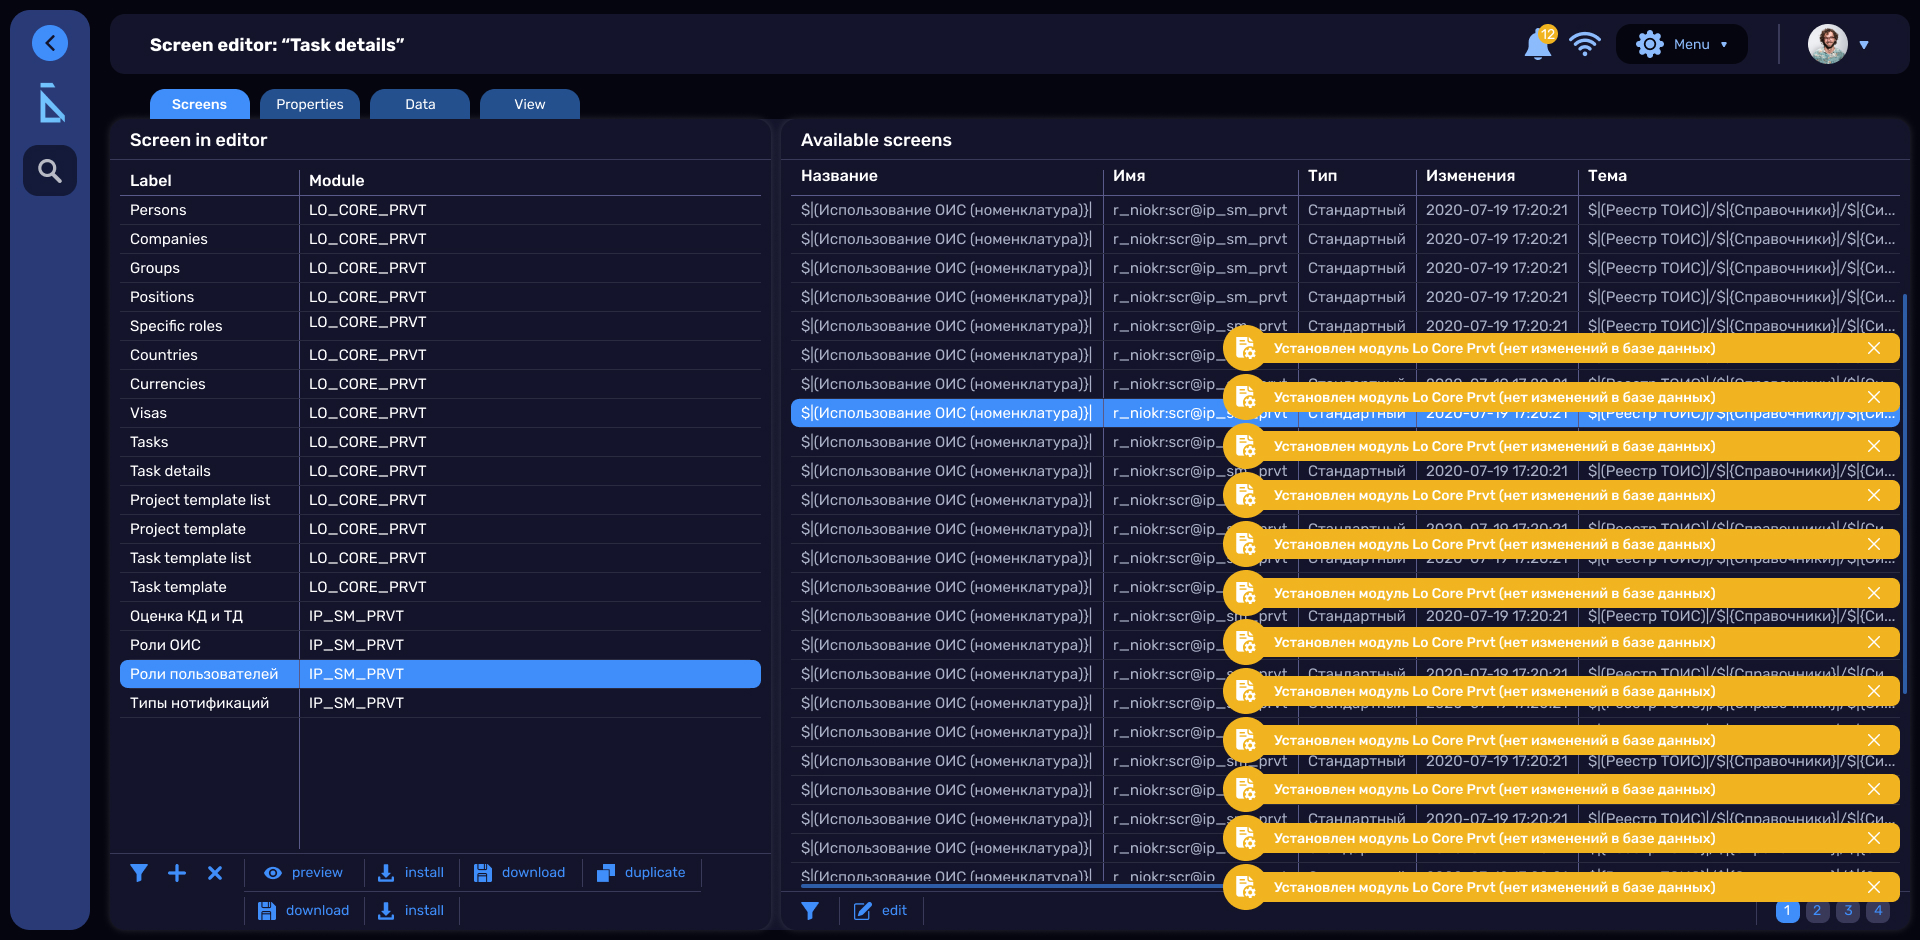
Task: Open the Data tab
Action: 420,104
